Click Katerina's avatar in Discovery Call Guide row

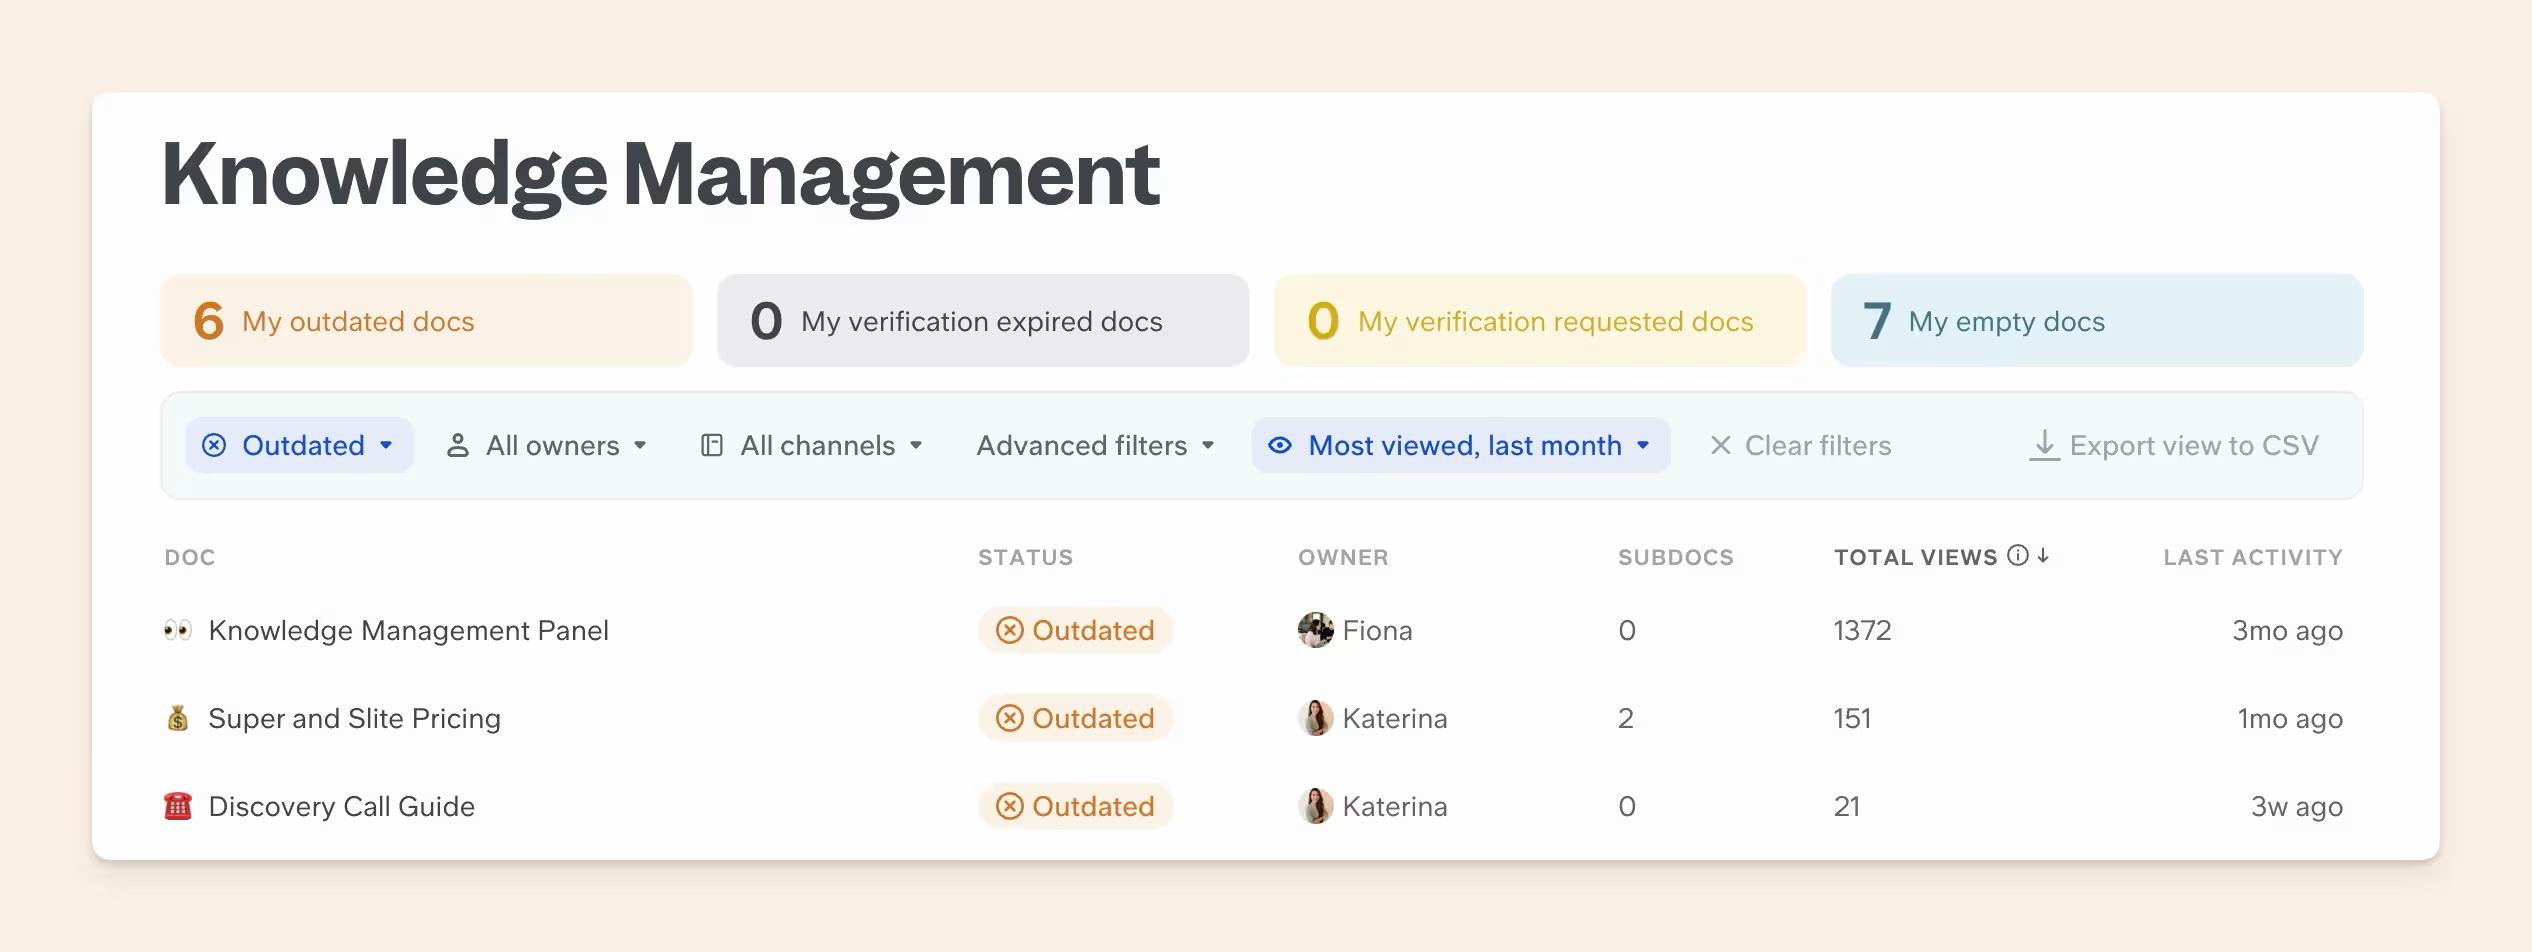[1315, 806]
